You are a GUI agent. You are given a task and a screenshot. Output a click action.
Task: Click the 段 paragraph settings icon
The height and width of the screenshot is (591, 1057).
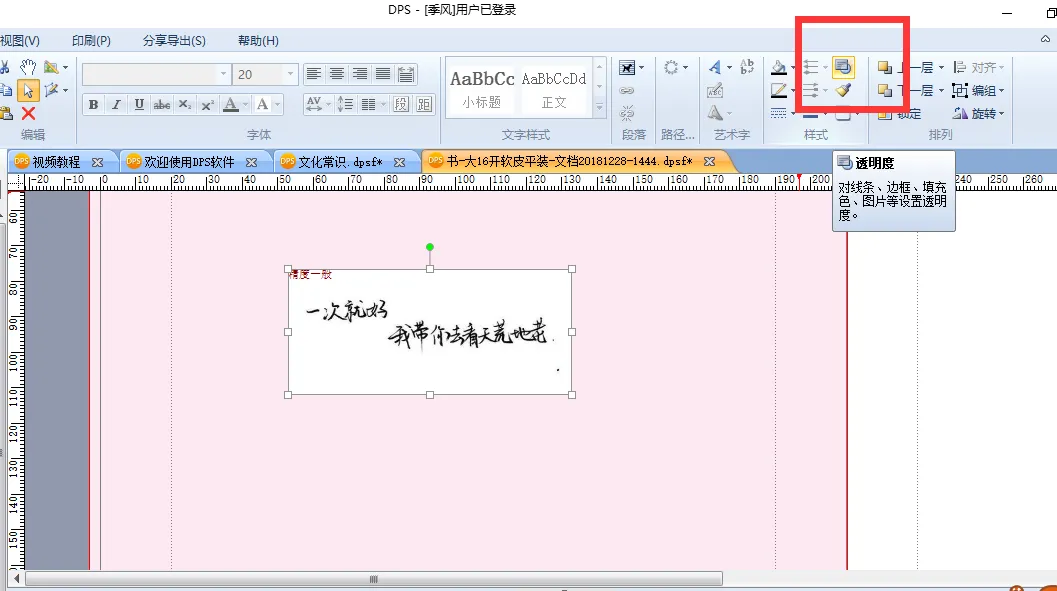[401, 104]
